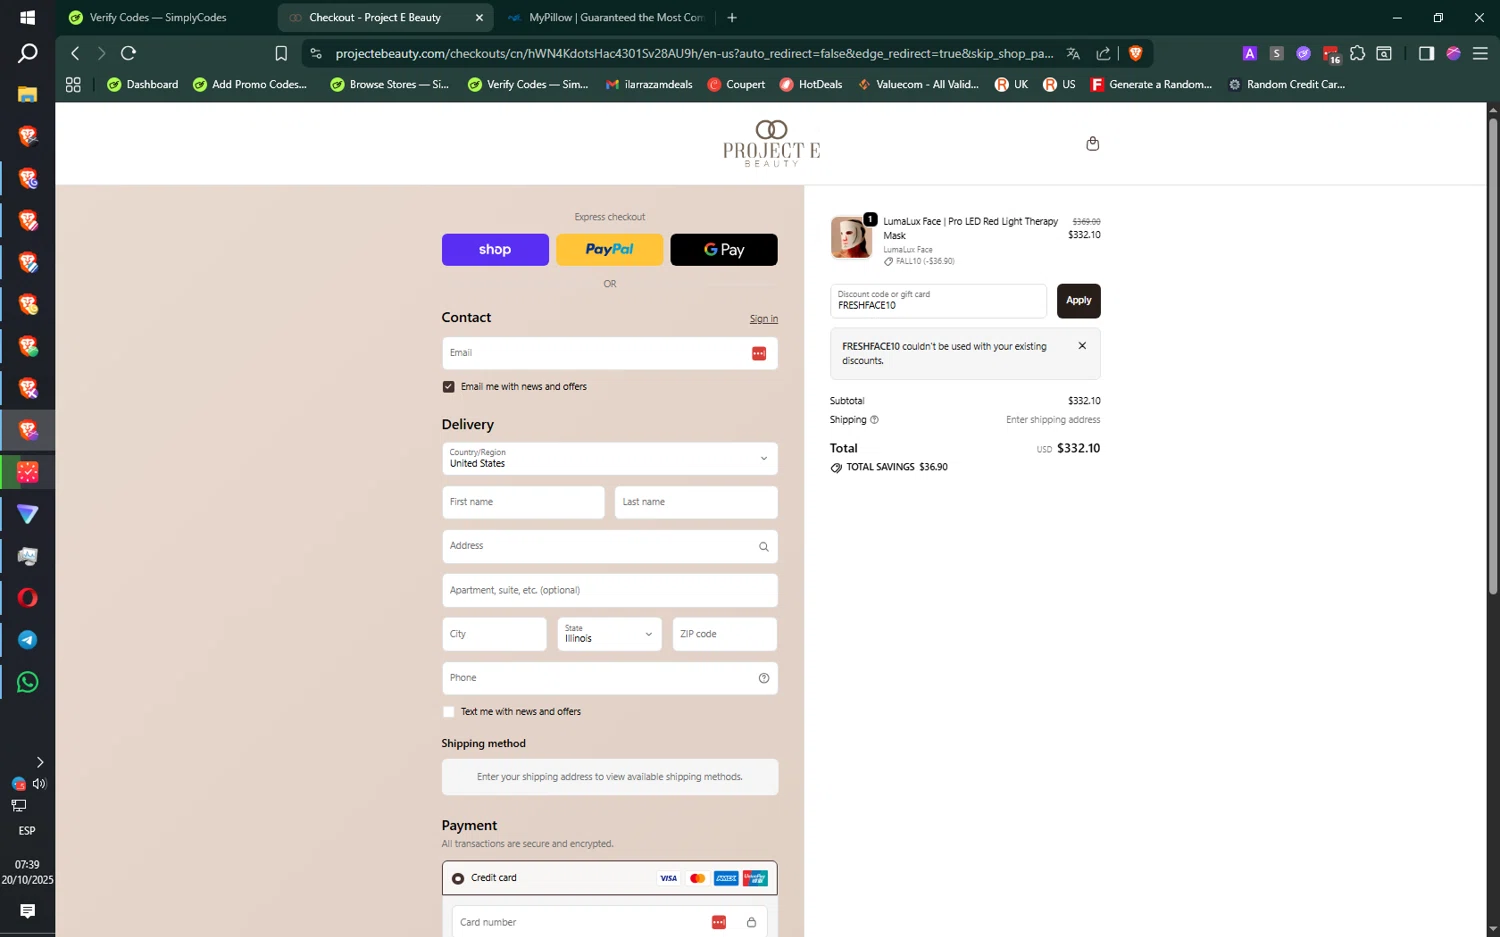Viewport: 1500px width, 937px height.
Task: Click the LumaLux Face mask product thumbnail
Action: click(x=851, y=238)
